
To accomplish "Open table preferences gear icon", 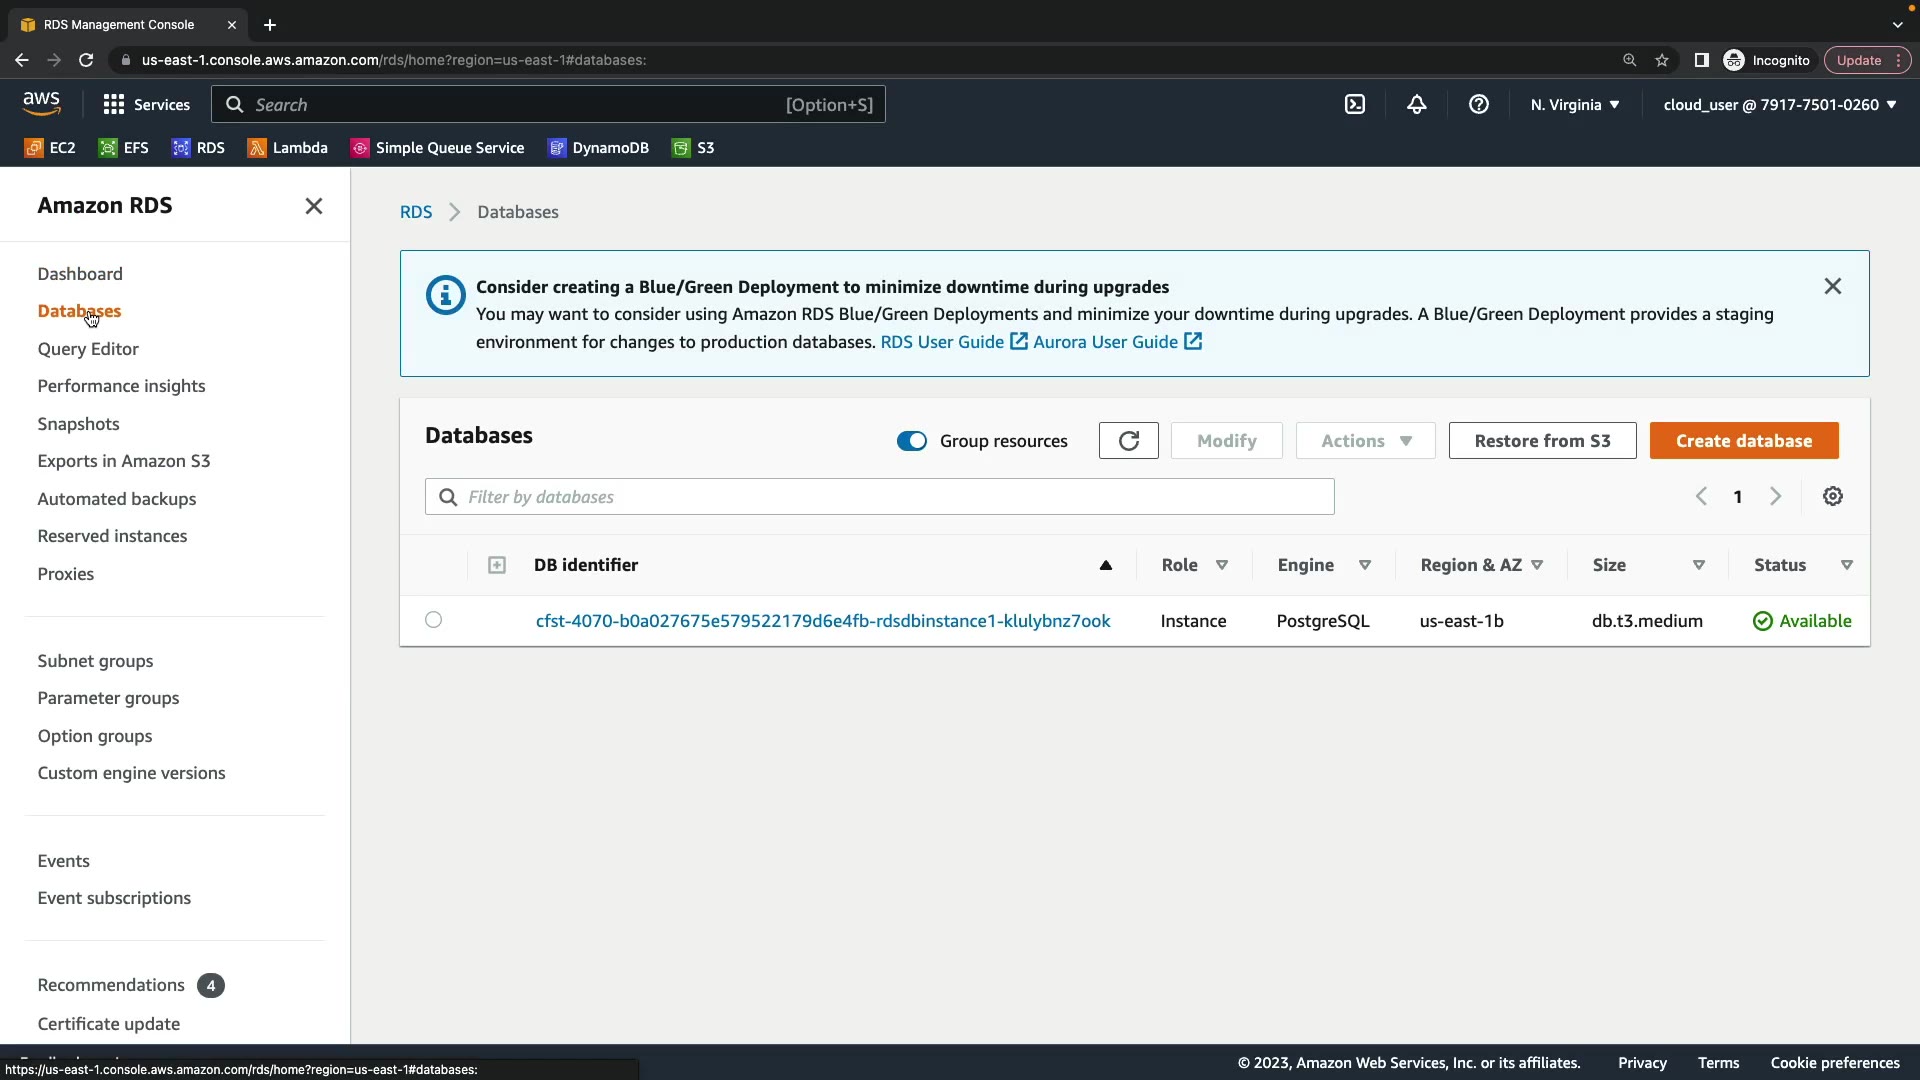I will pos(1832,496).
